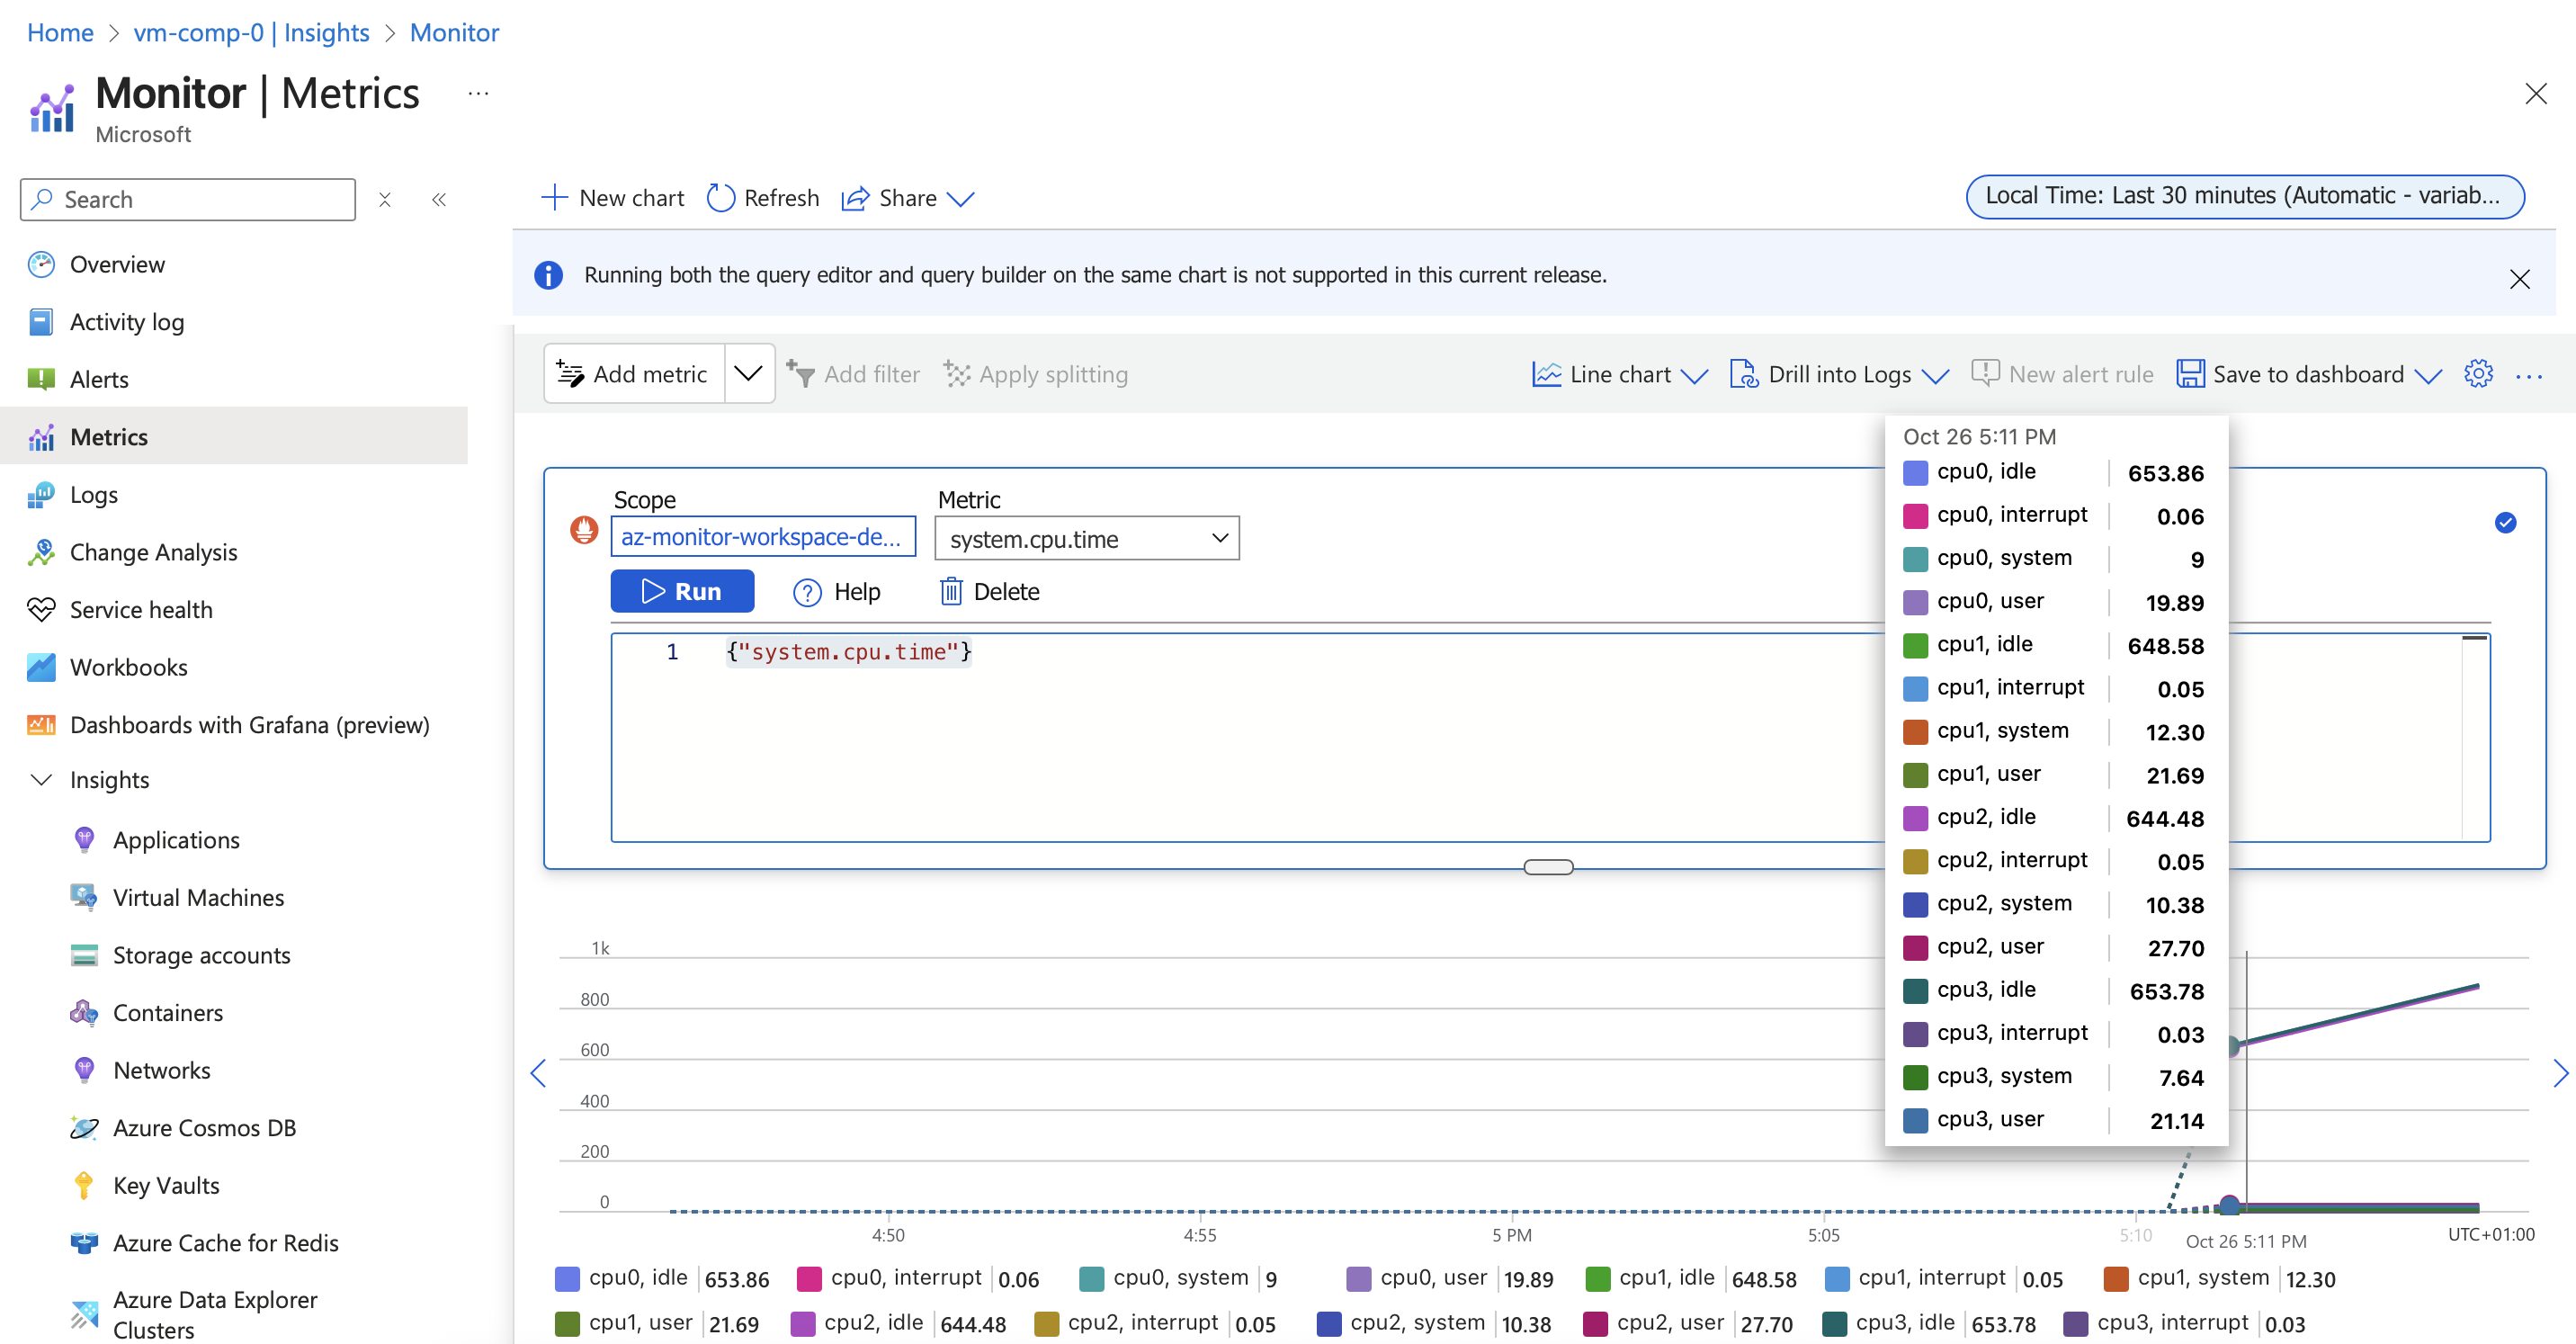This screenshot has height=1344, width=2576.
Task: Toggle the chart selection checkmark circle
Action: [x=2505, y=522]
